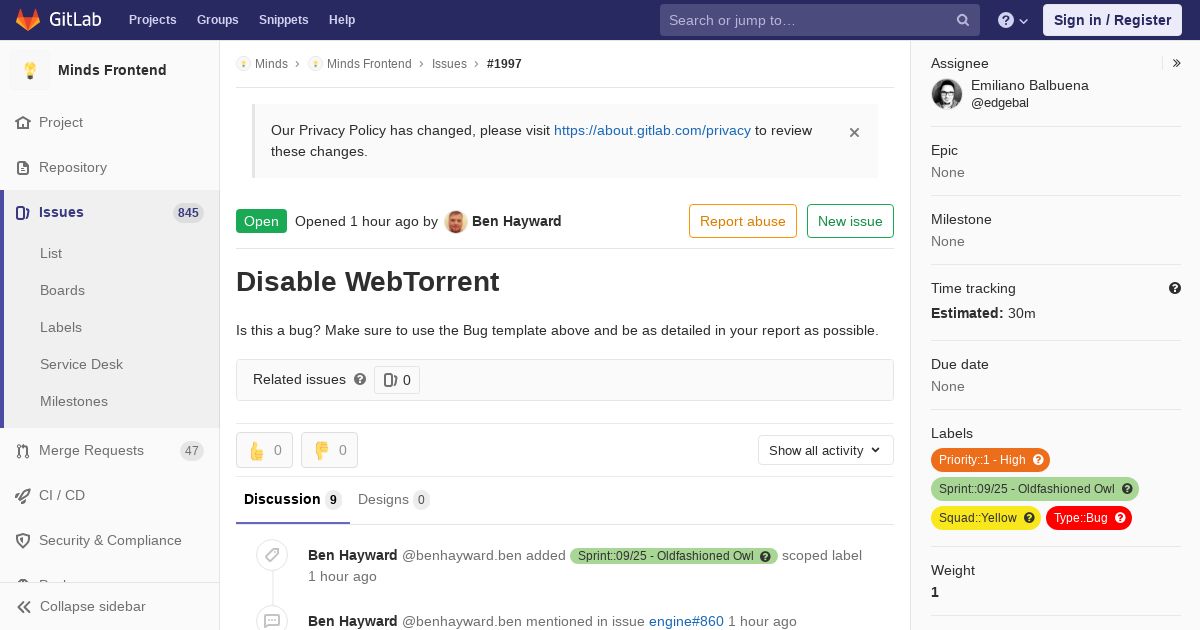The image size is (1200, 630).
Task: Click the Priority::1 - High label
Action: (x=982, y=460)
